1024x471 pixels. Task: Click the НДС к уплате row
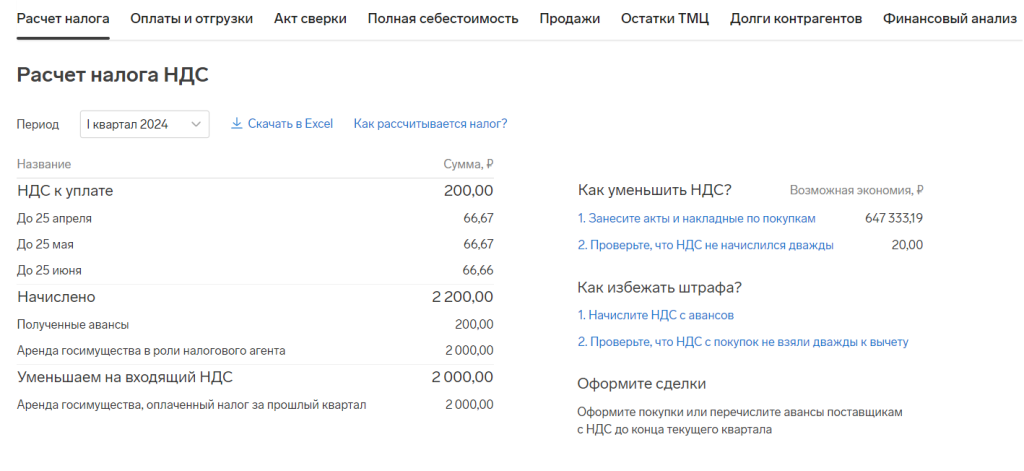tap(255, 191)
